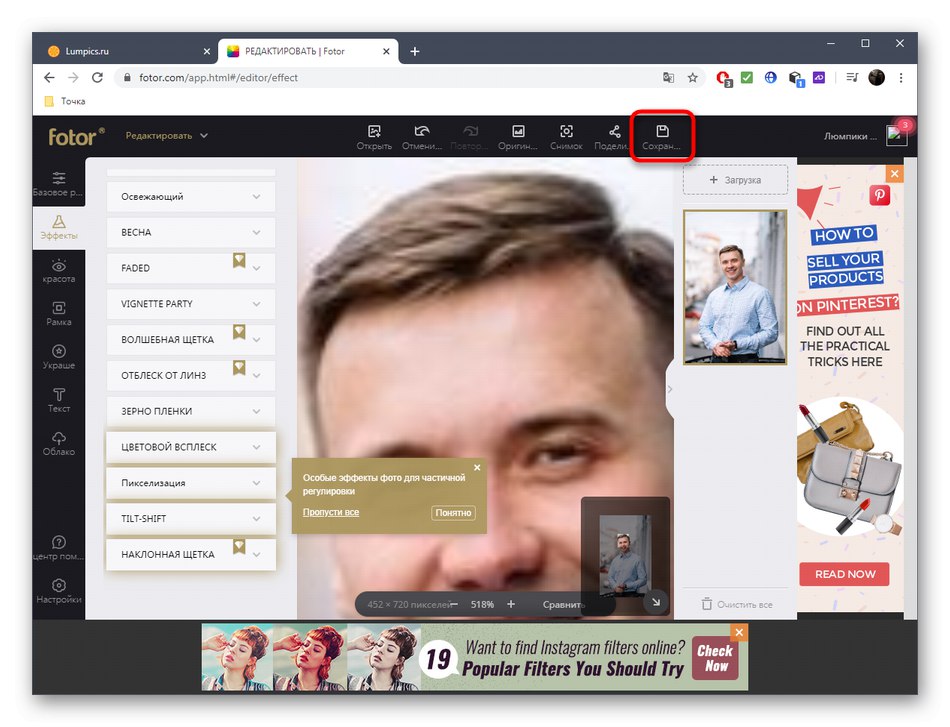950x727 pixels.
Task: Expand the Пикселизация effect group
Action: click(191, 483)
